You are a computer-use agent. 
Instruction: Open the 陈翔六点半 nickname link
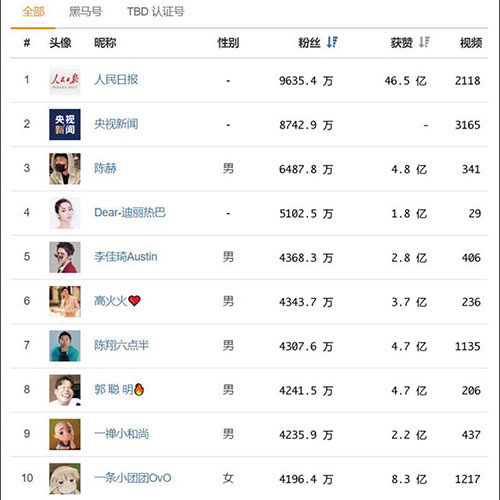point(121,345)
